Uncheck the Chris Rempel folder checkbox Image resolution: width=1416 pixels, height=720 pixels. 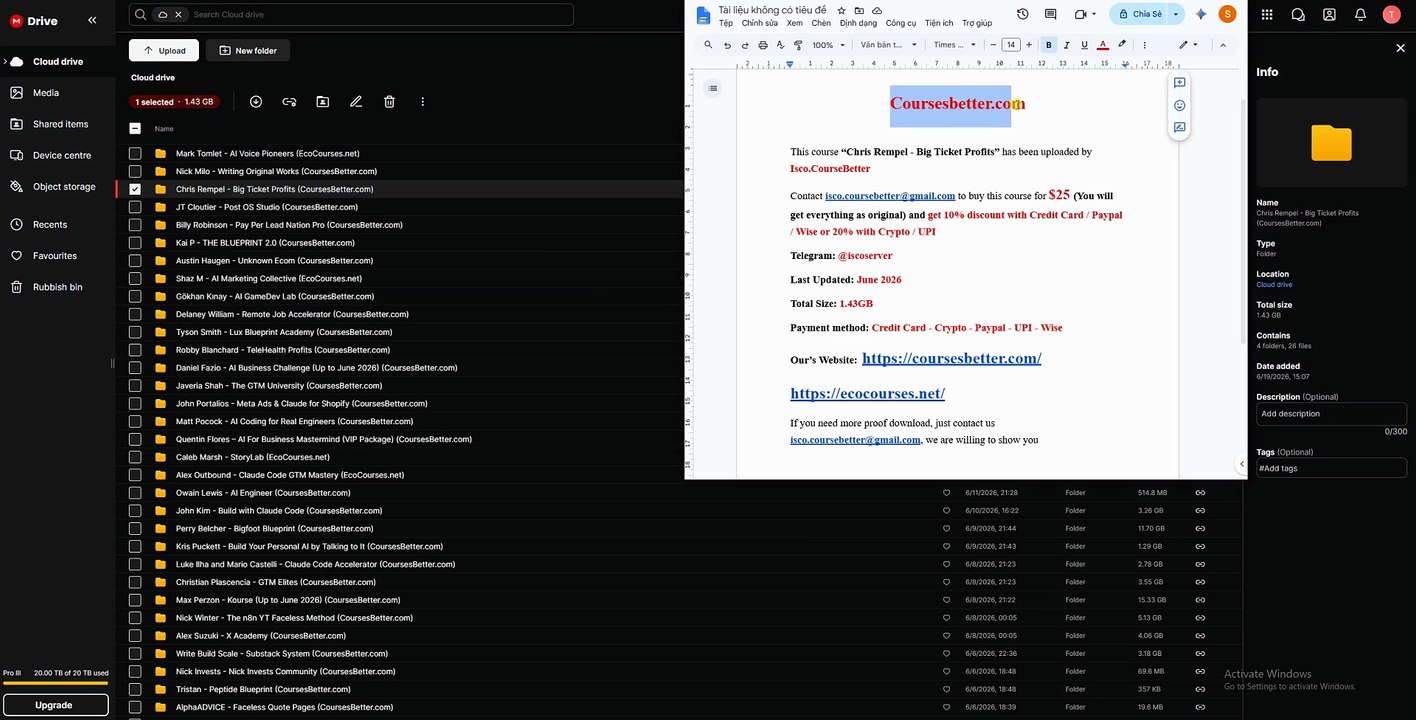[135, 189]
